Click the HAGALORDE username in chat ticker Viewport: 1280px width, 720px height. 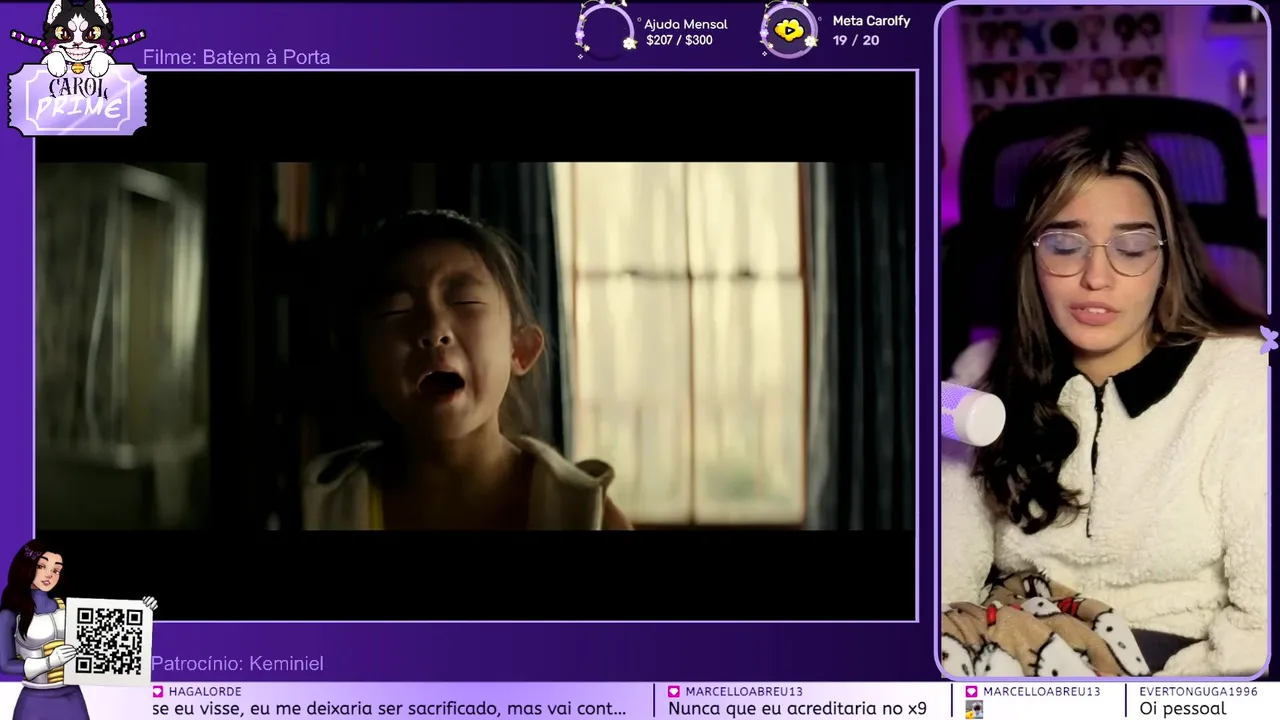coord(204,691)
